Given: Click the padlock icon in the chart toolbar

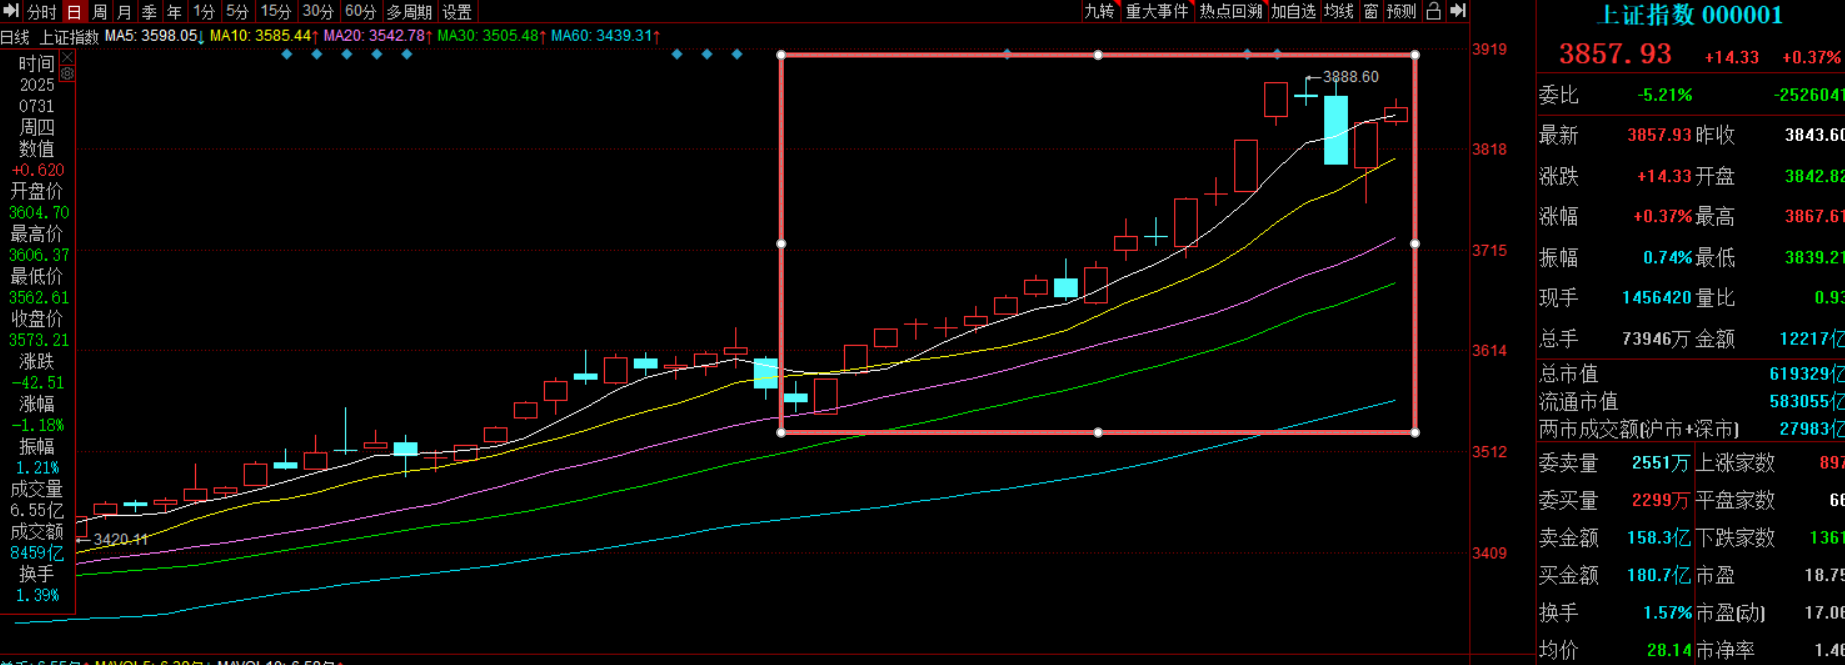Looking at the screenshot, I should click(1433, 11).
